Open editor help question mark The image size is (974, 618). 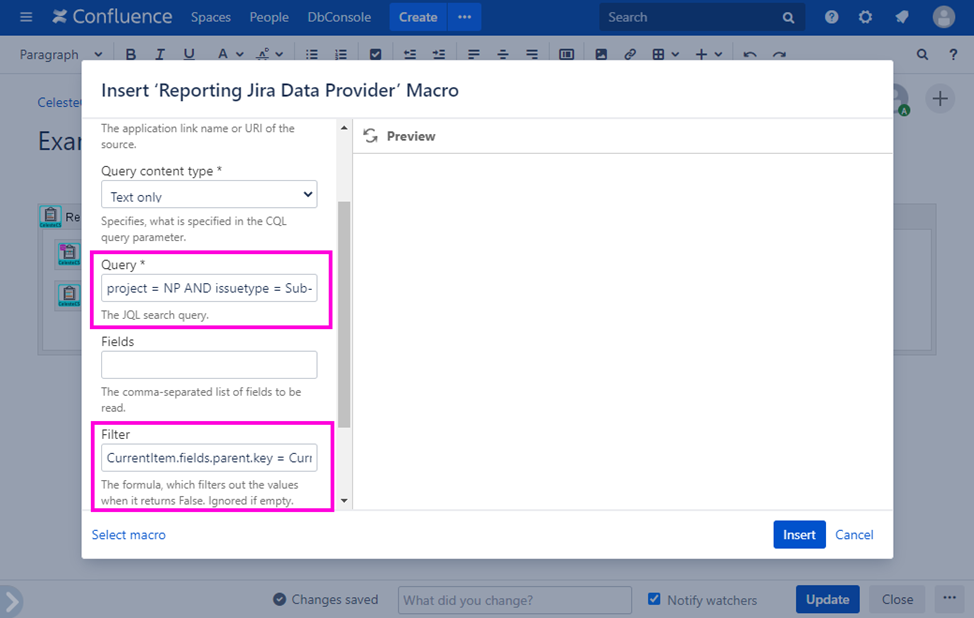point(953,55)
